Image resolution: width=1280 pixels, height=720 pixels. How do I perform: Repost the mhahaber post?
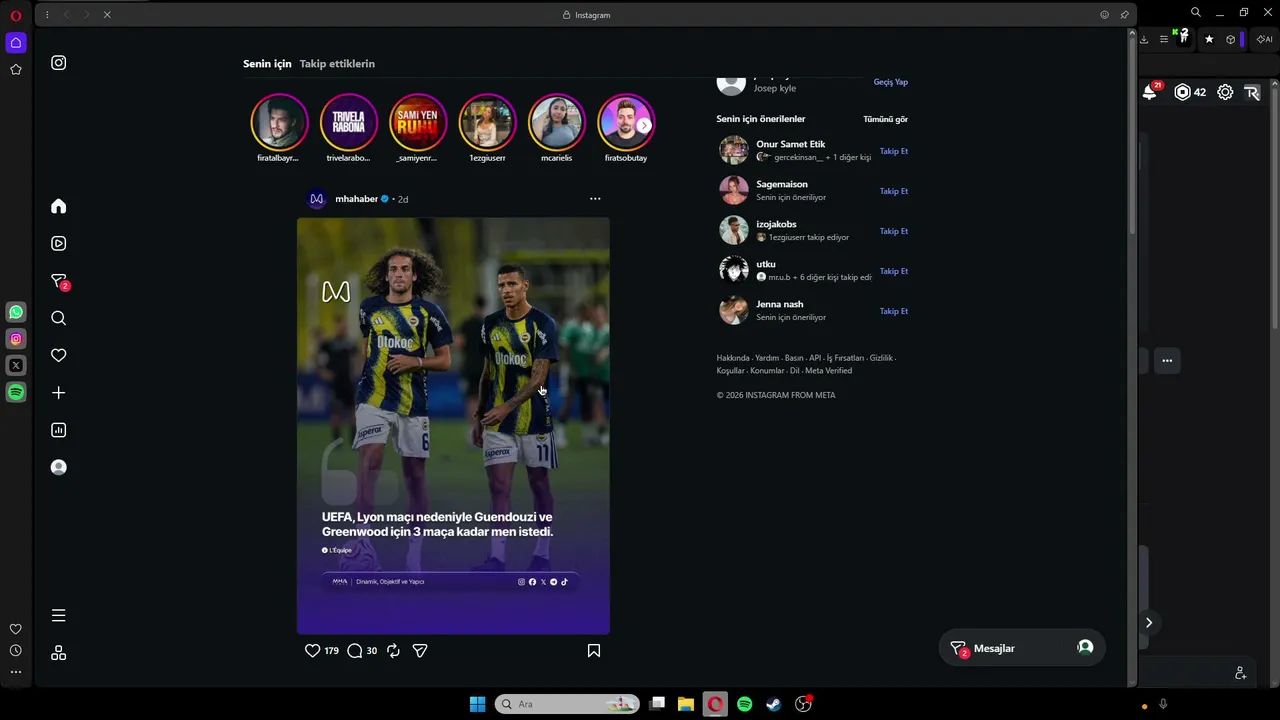(393, 650)
